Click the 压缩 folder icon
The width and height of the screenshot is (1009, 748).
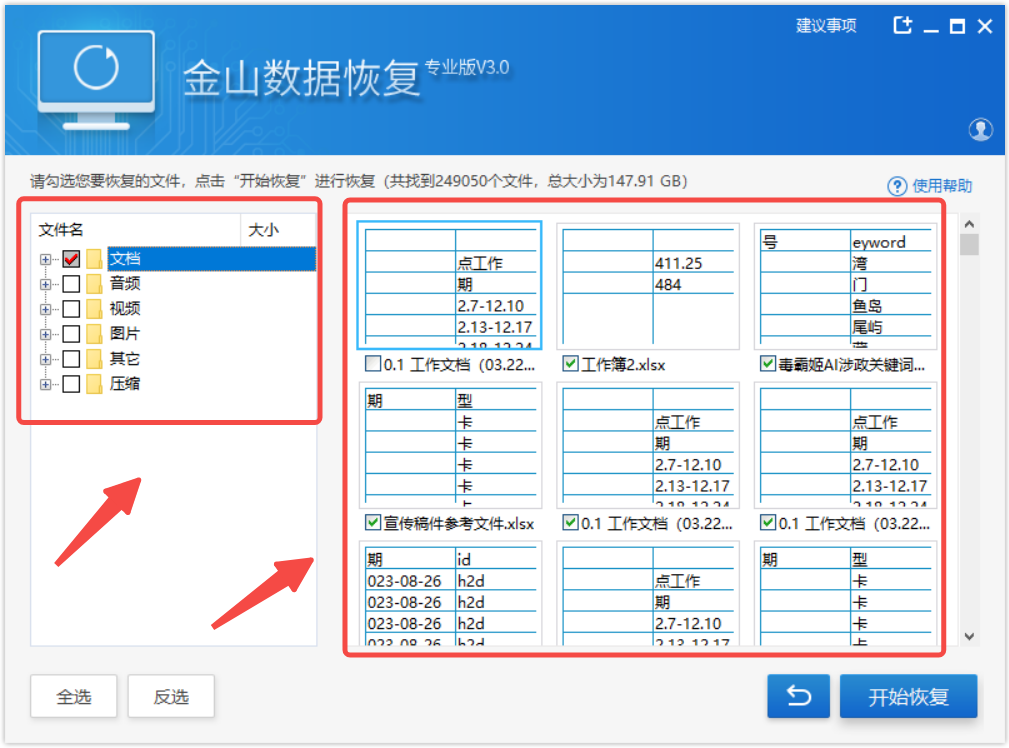95,384
